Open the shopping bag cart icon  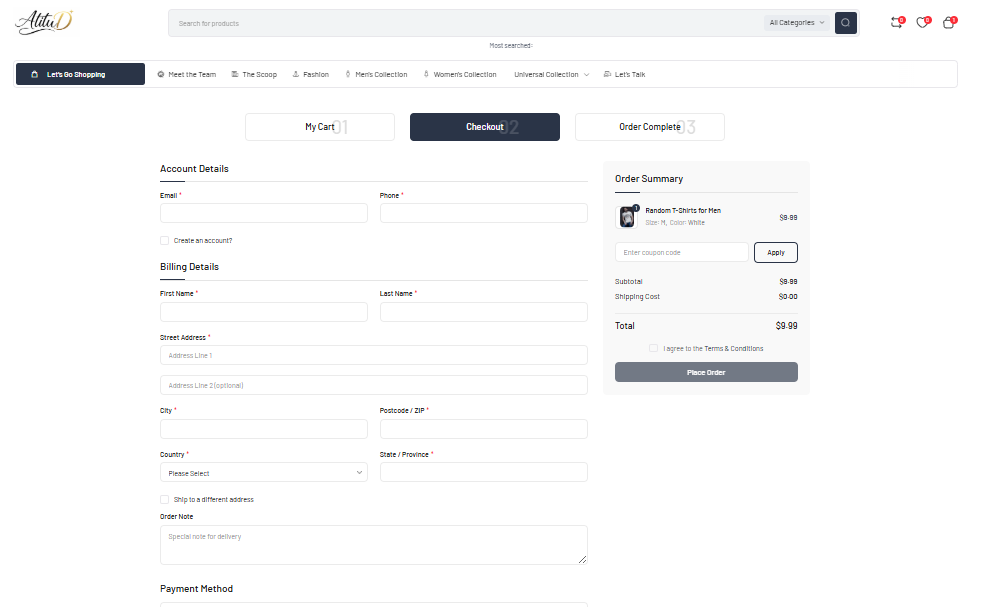point(949,23)
